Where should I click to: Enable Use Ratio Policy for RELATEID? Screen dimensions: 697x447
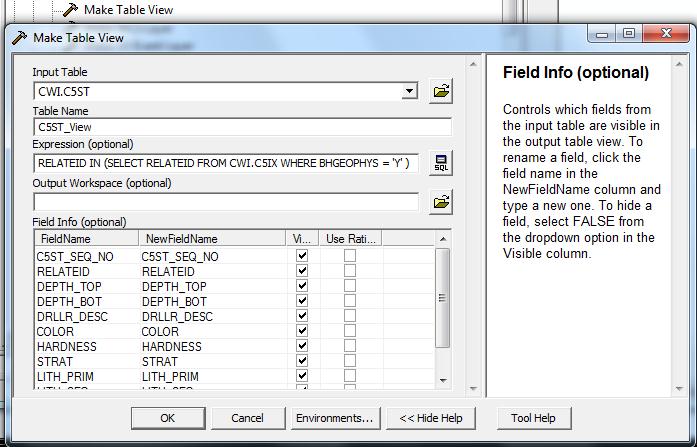coord(349,271)
